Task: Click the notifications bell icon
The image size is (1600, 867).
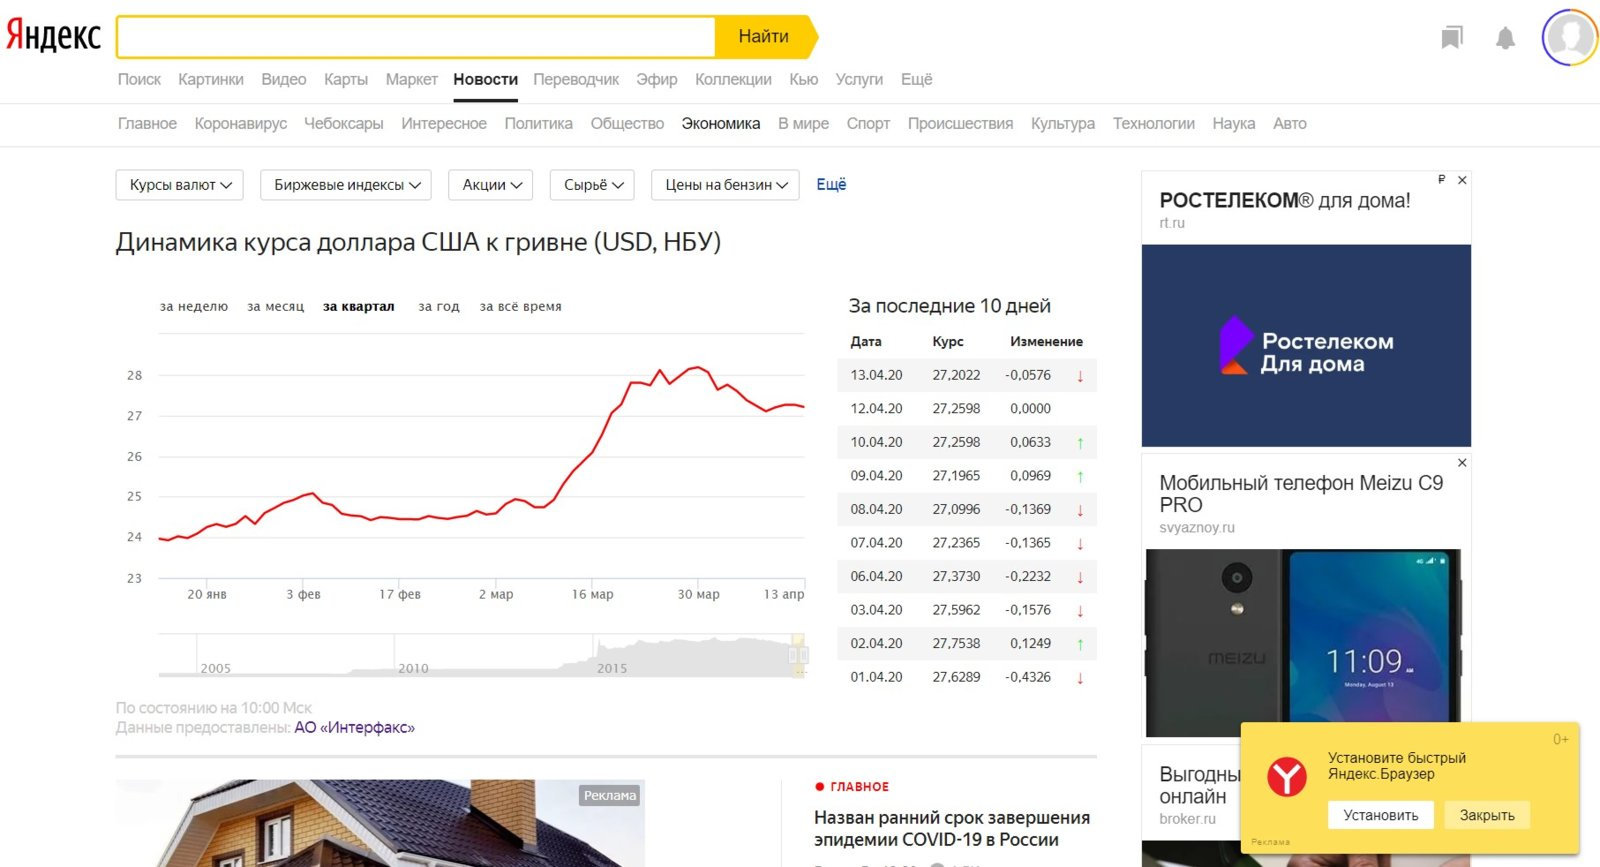Action: click(1505, 38)
